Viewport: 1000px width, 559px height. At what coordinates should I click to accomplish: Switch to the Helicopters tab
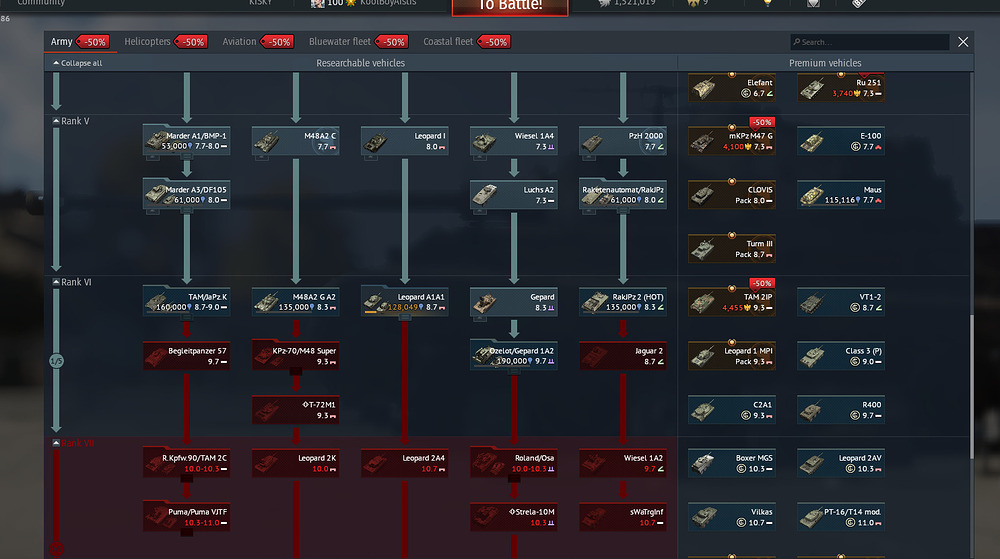(147, 41)
